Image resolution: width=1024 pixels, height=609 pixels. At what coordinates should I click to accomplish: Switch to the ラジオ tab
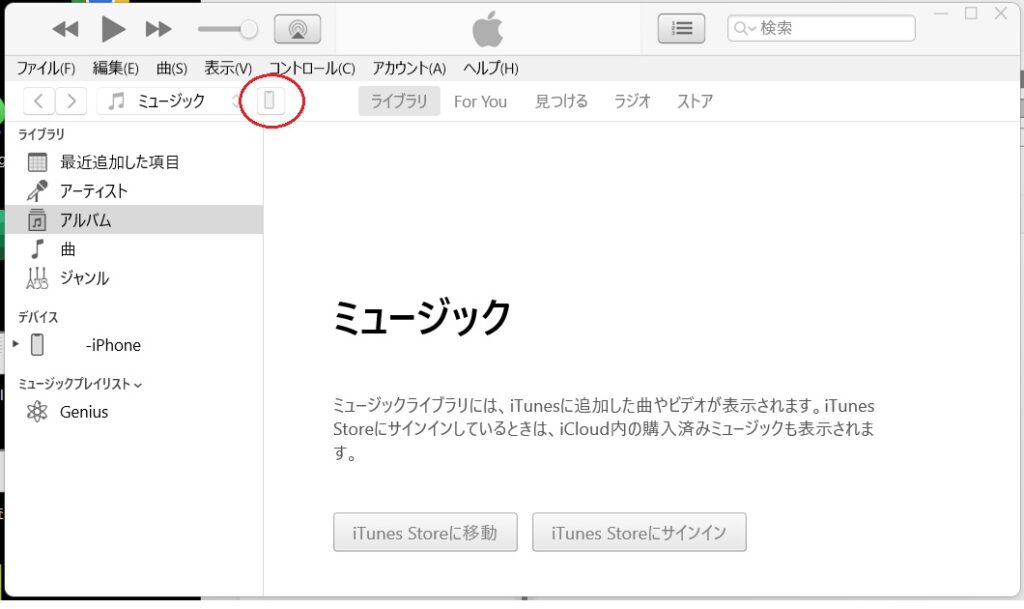[x=632, y=101]
